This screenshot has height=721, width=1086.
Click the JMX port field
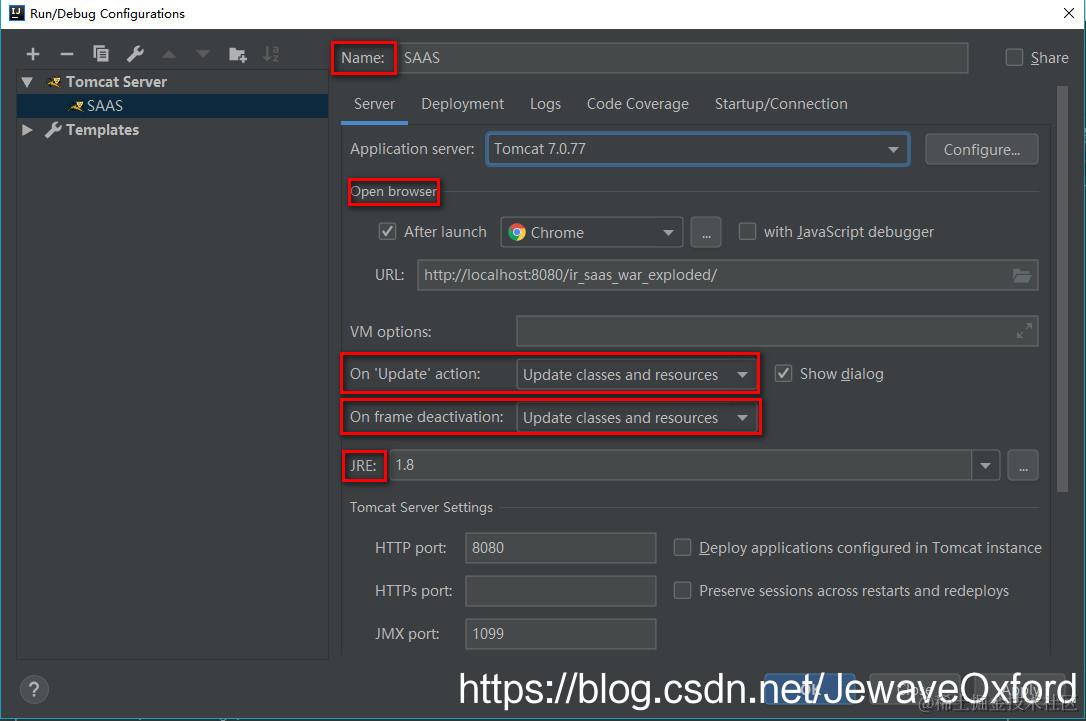tap(560, 634)
